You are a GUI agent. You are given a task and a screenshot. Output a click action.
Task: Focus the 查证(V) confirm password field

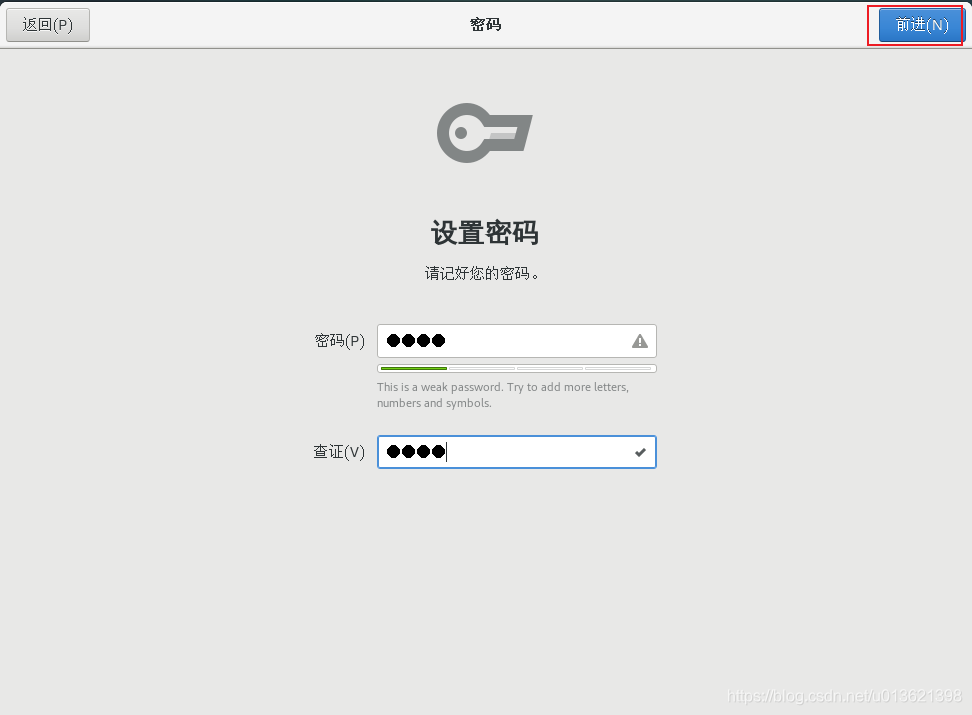[516, 451]
